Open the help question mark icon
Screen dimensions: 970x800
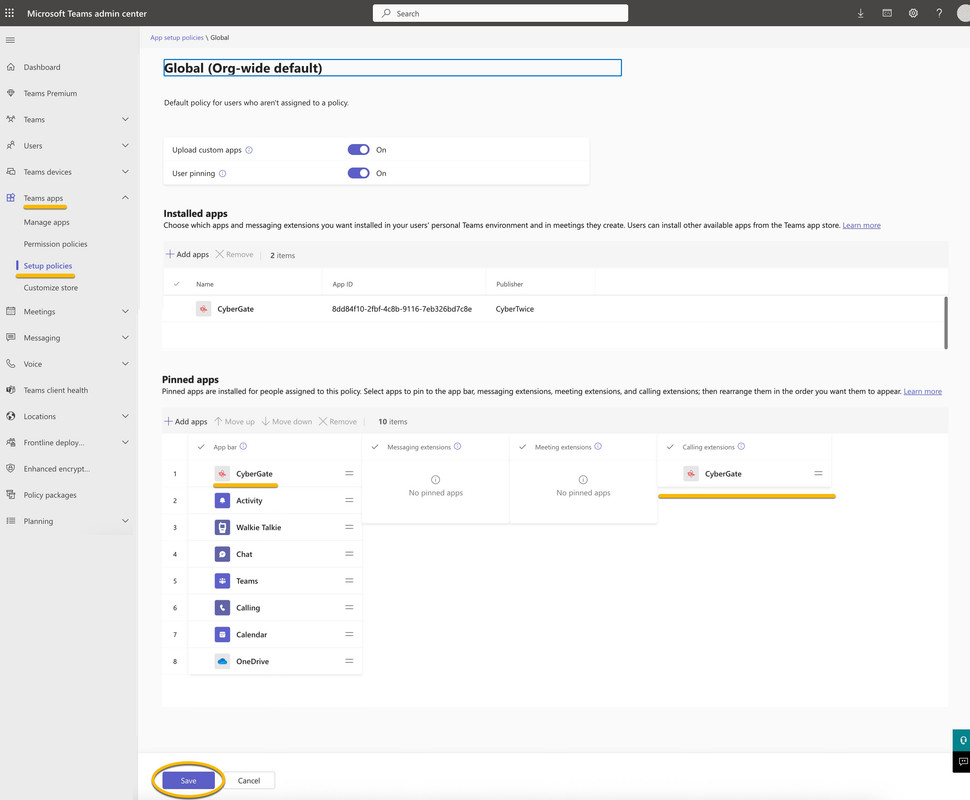pyautogui.click(x=939, y=13)
